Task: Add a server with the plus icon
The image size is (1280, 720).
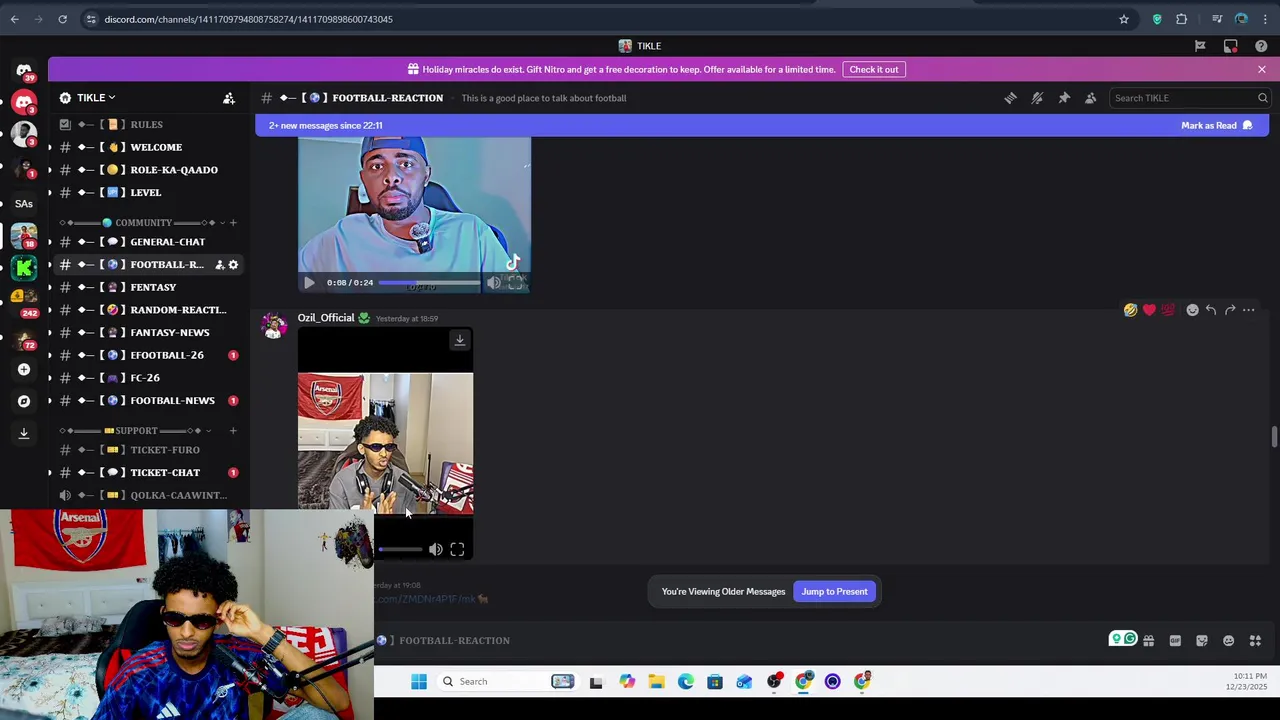Action: [24, 369]
